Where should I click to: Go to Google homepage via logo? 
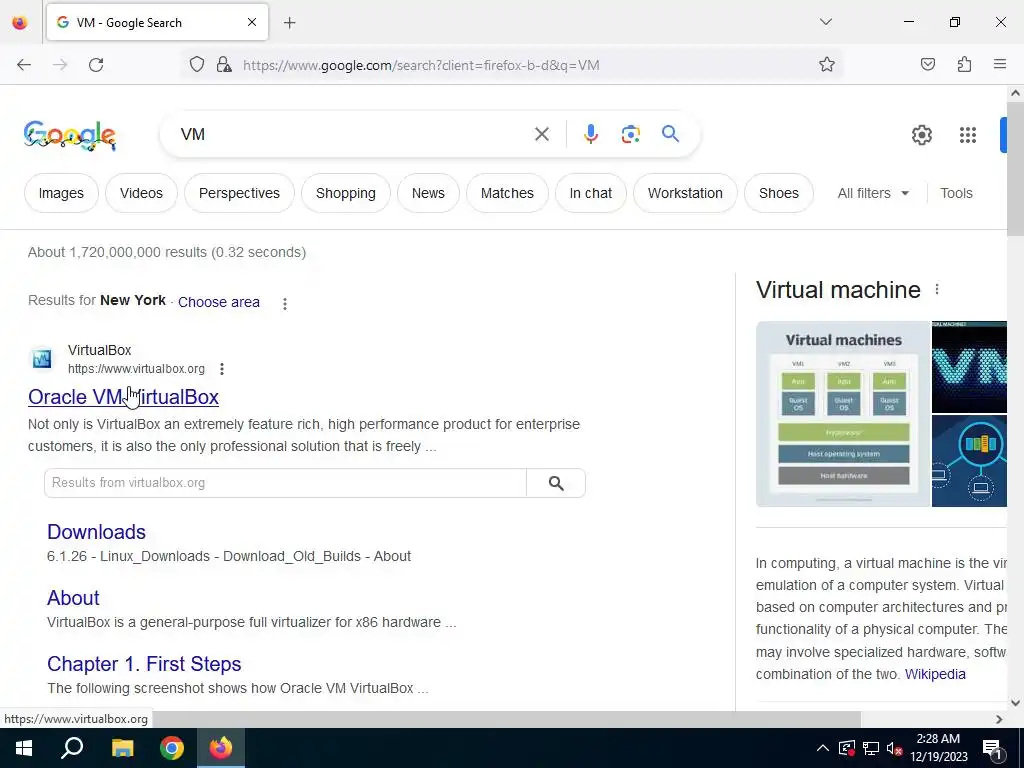(70, 135)
